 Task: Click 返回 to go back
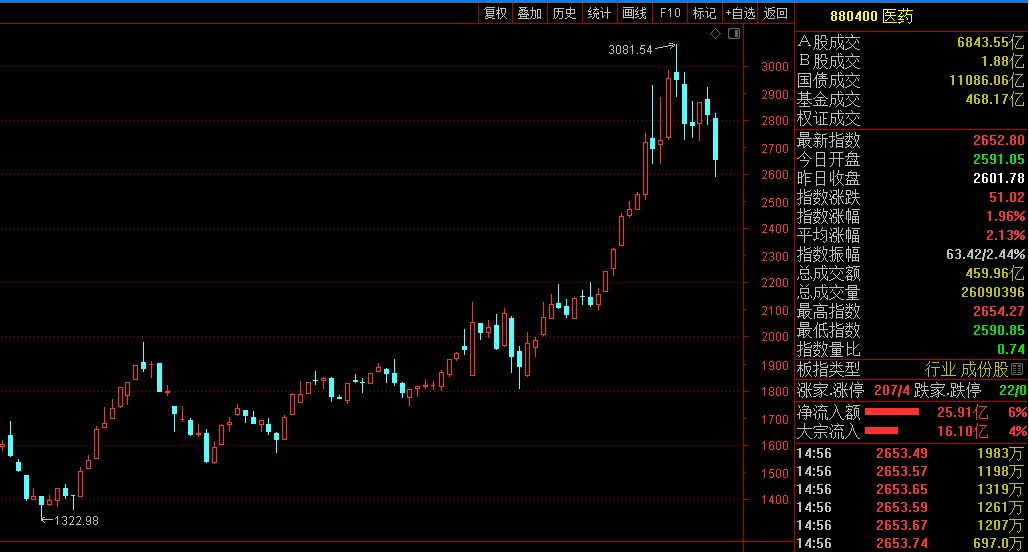point(775,13)
